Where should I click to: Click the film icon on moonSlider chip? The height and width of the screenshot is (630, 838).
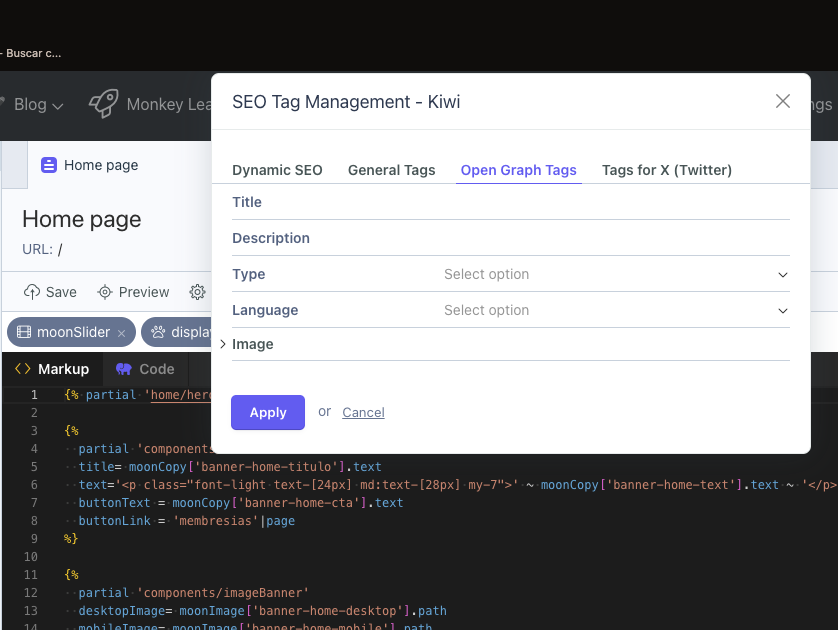point(24,332)
